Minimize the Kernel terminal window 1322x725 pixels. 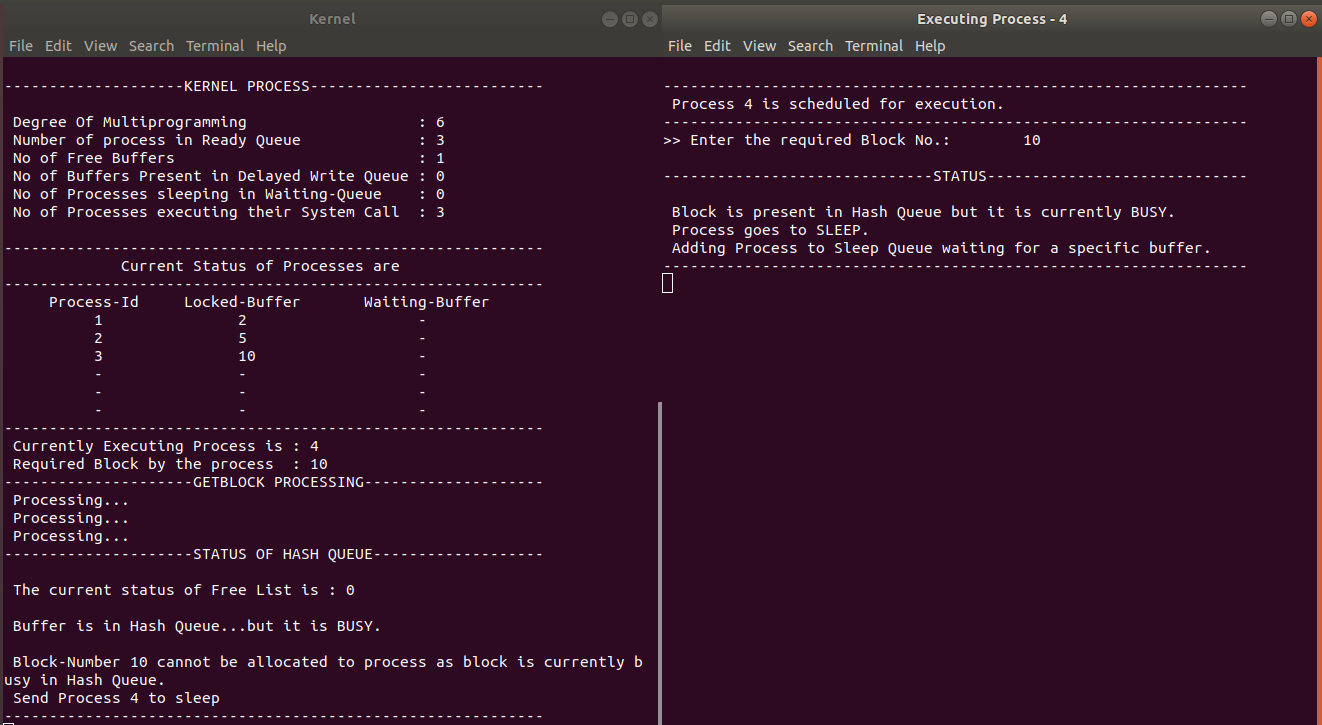[x=609, y=18]
